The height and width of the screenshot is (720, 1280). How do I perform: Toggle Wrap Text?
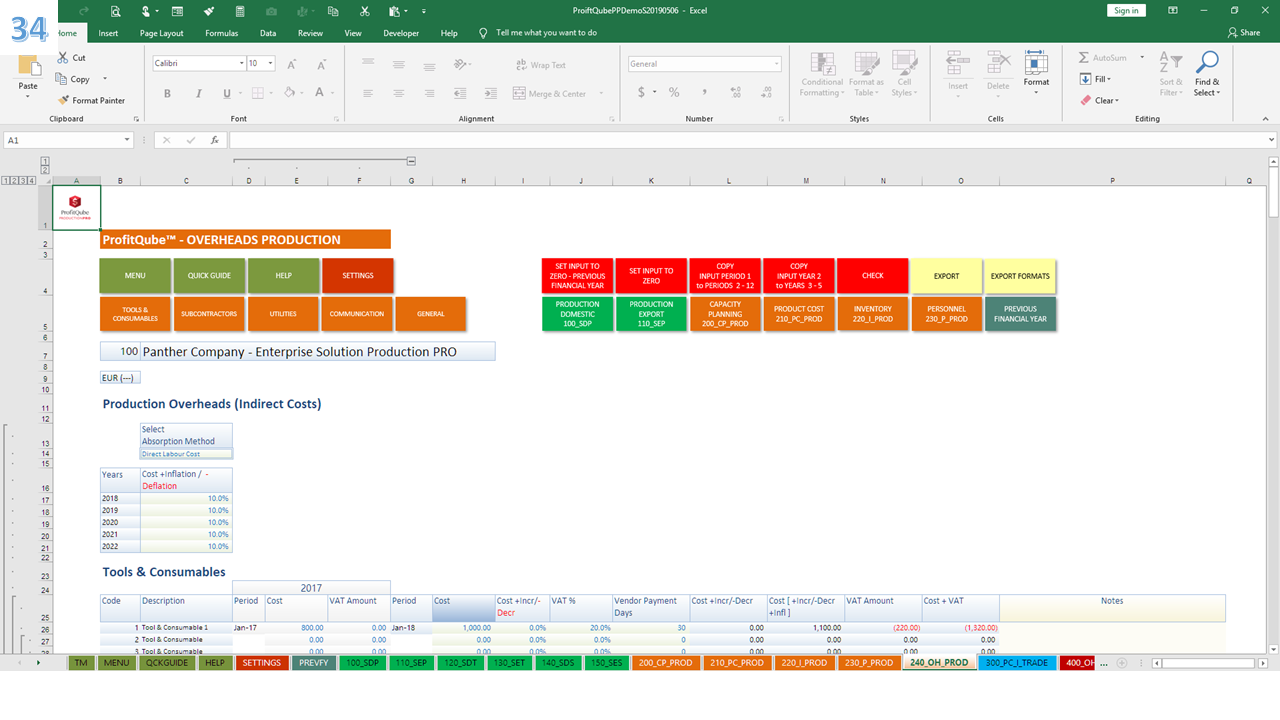click(x=541, y=65)
